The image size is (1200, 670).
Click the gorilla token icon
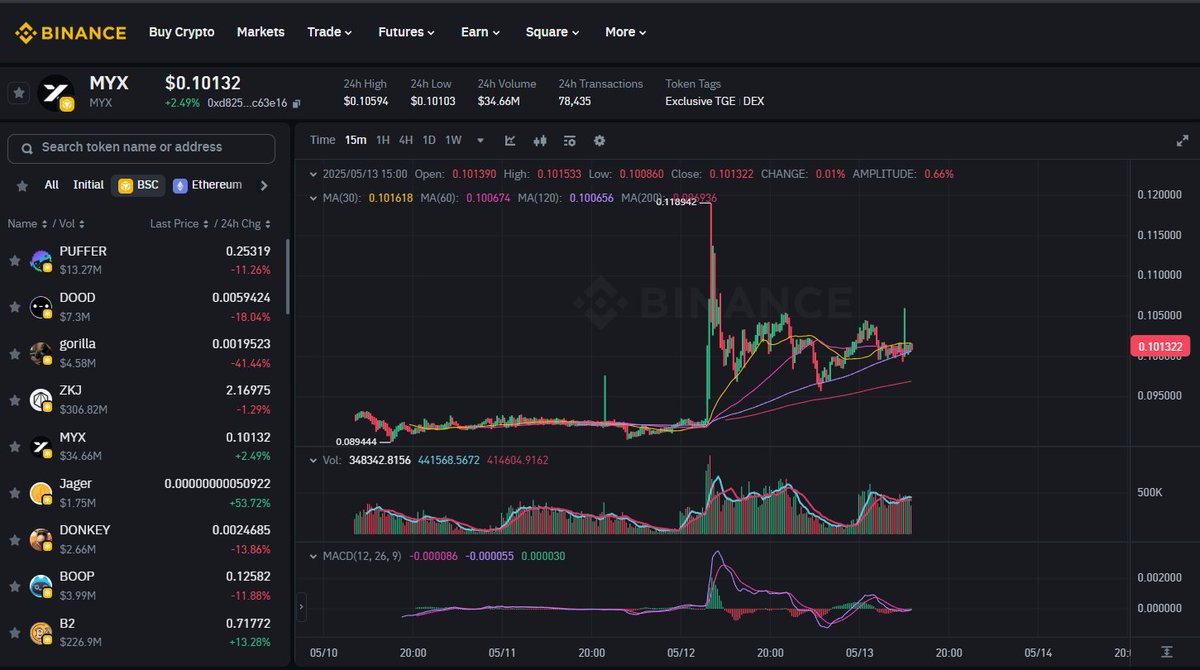point(41,354)
